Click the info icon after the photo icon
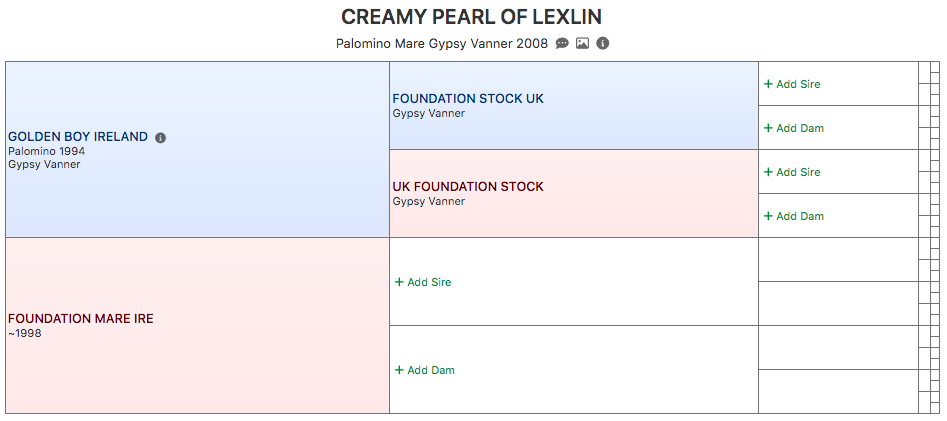947x421 pixels. pos(603,43)
